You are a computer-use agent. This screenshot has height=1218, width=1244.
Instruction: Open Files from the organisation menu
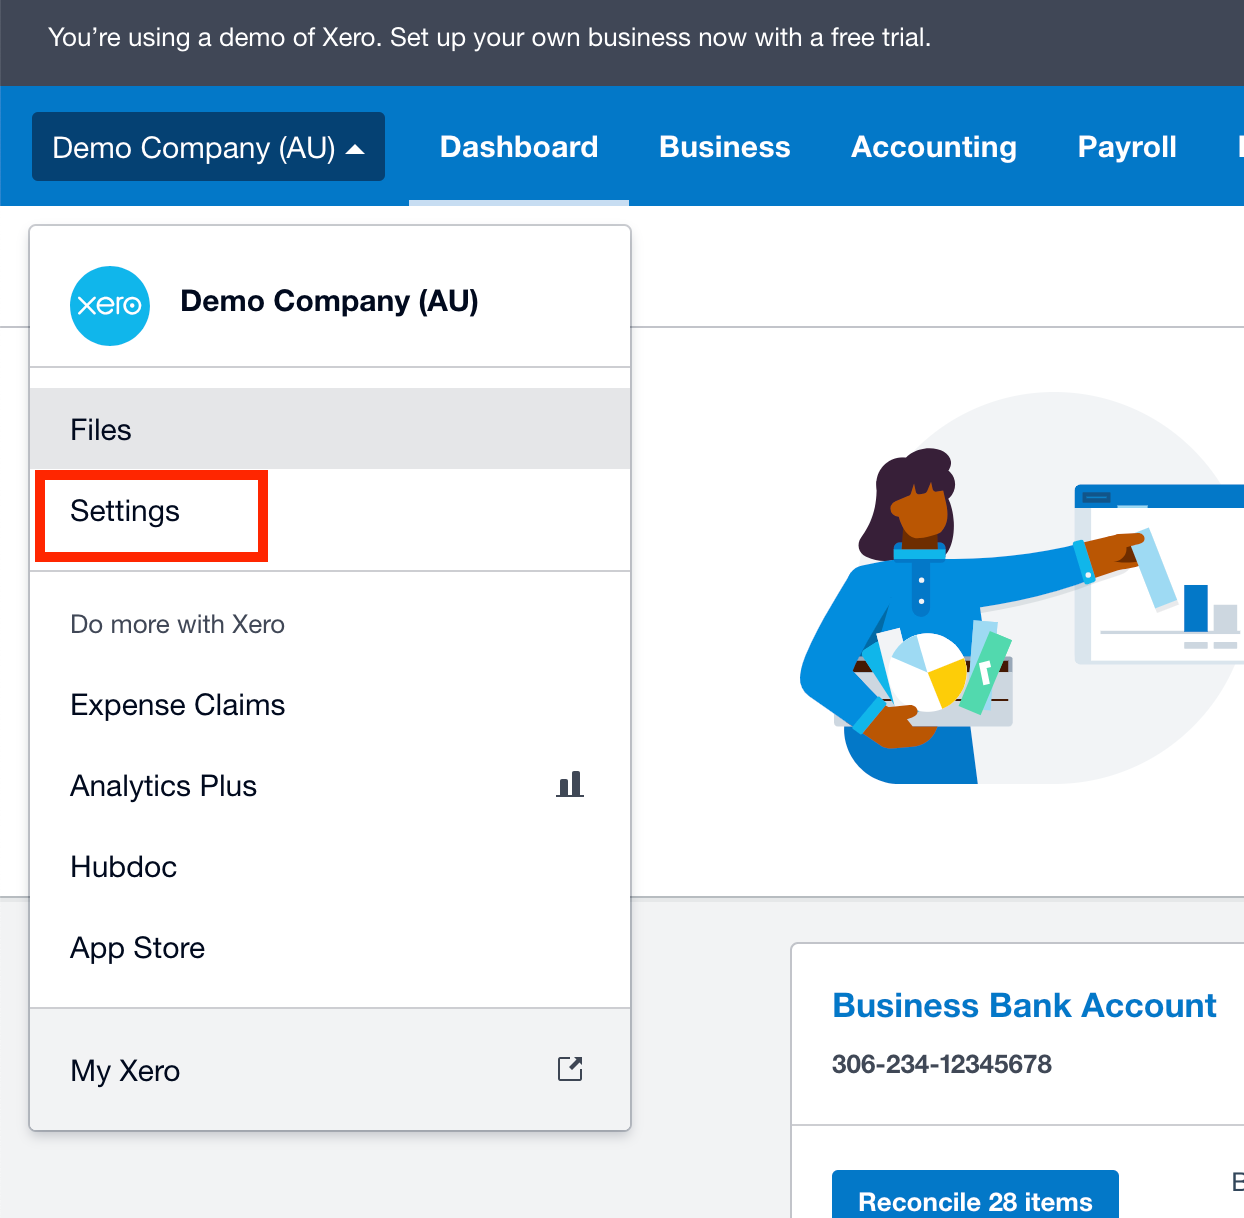coord(330,429)
